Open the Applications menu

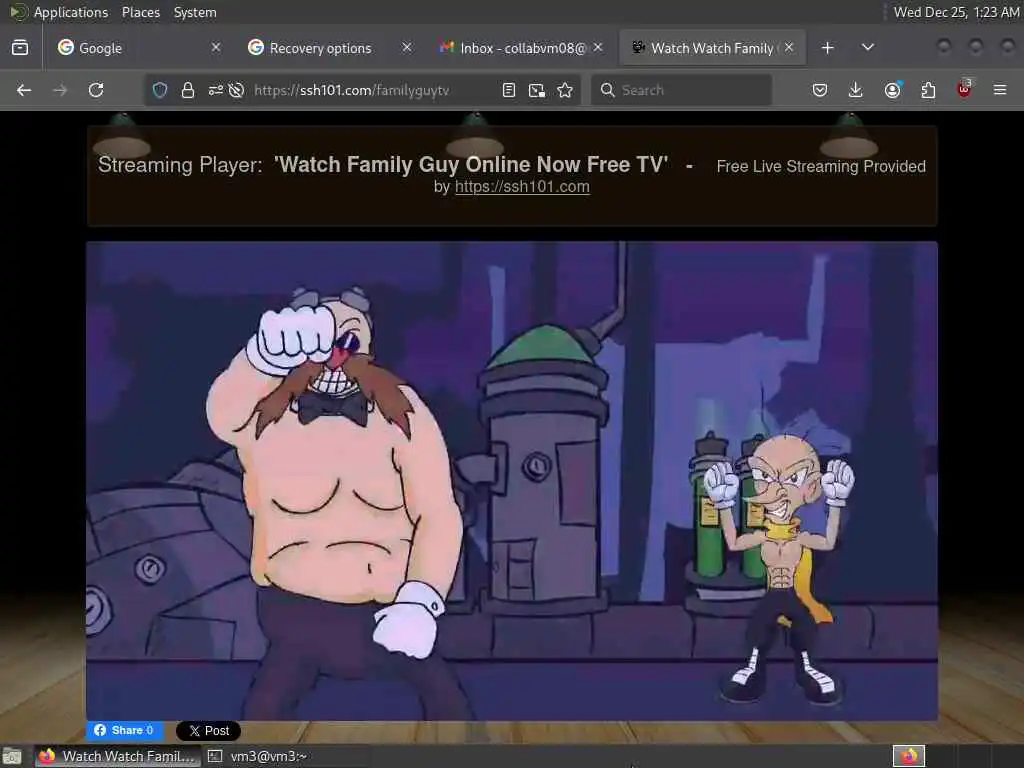71,12
